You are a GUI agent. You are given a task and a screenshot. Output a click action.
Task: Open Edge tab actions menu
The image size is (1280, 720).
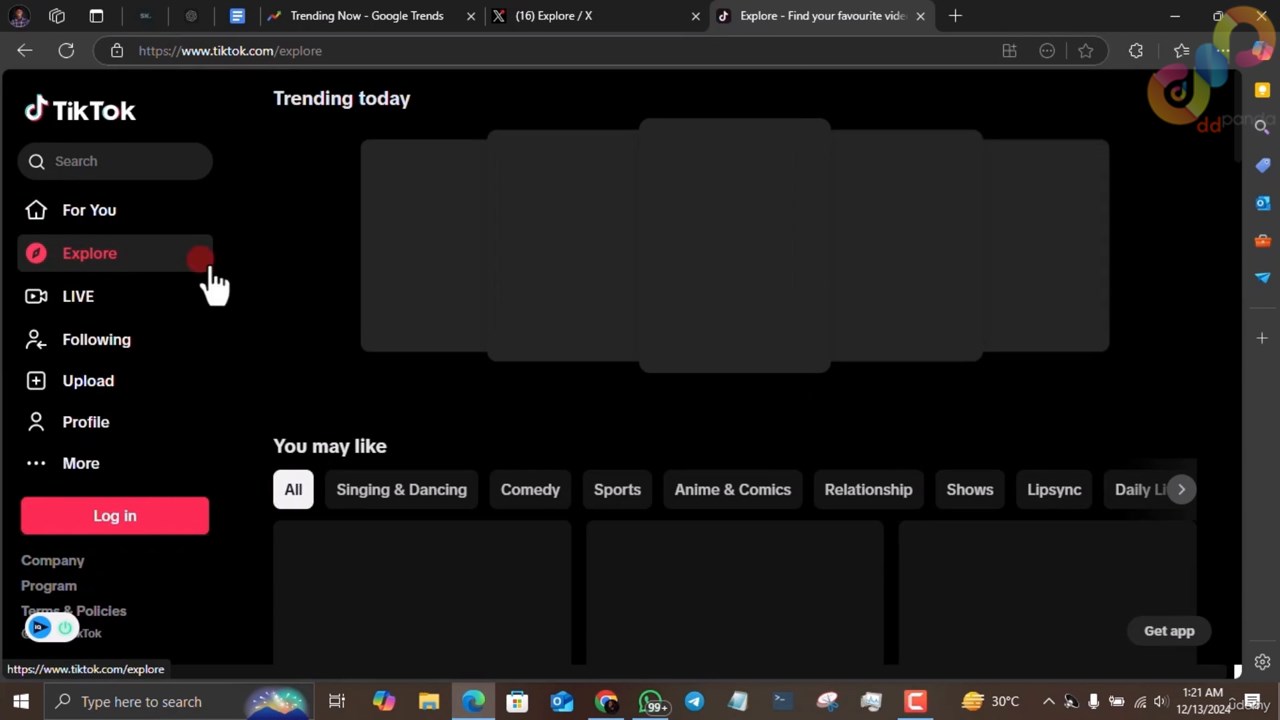click(x=96, y=16)
